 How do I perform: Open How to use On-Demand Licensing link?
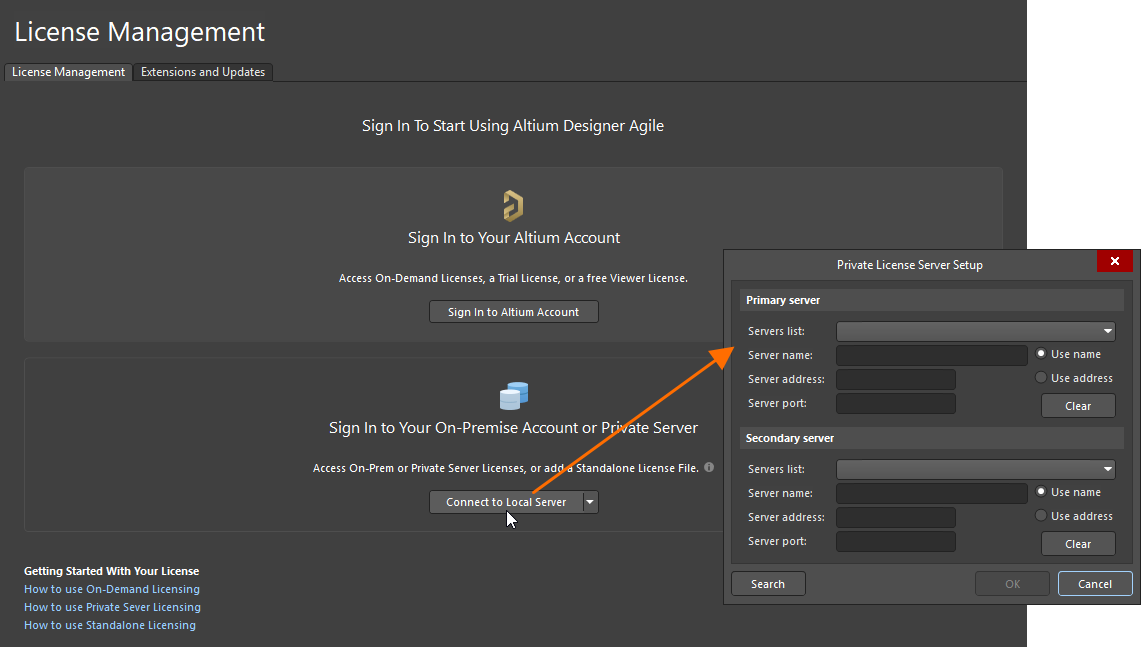pyautogui.click(x=112, y=589)
